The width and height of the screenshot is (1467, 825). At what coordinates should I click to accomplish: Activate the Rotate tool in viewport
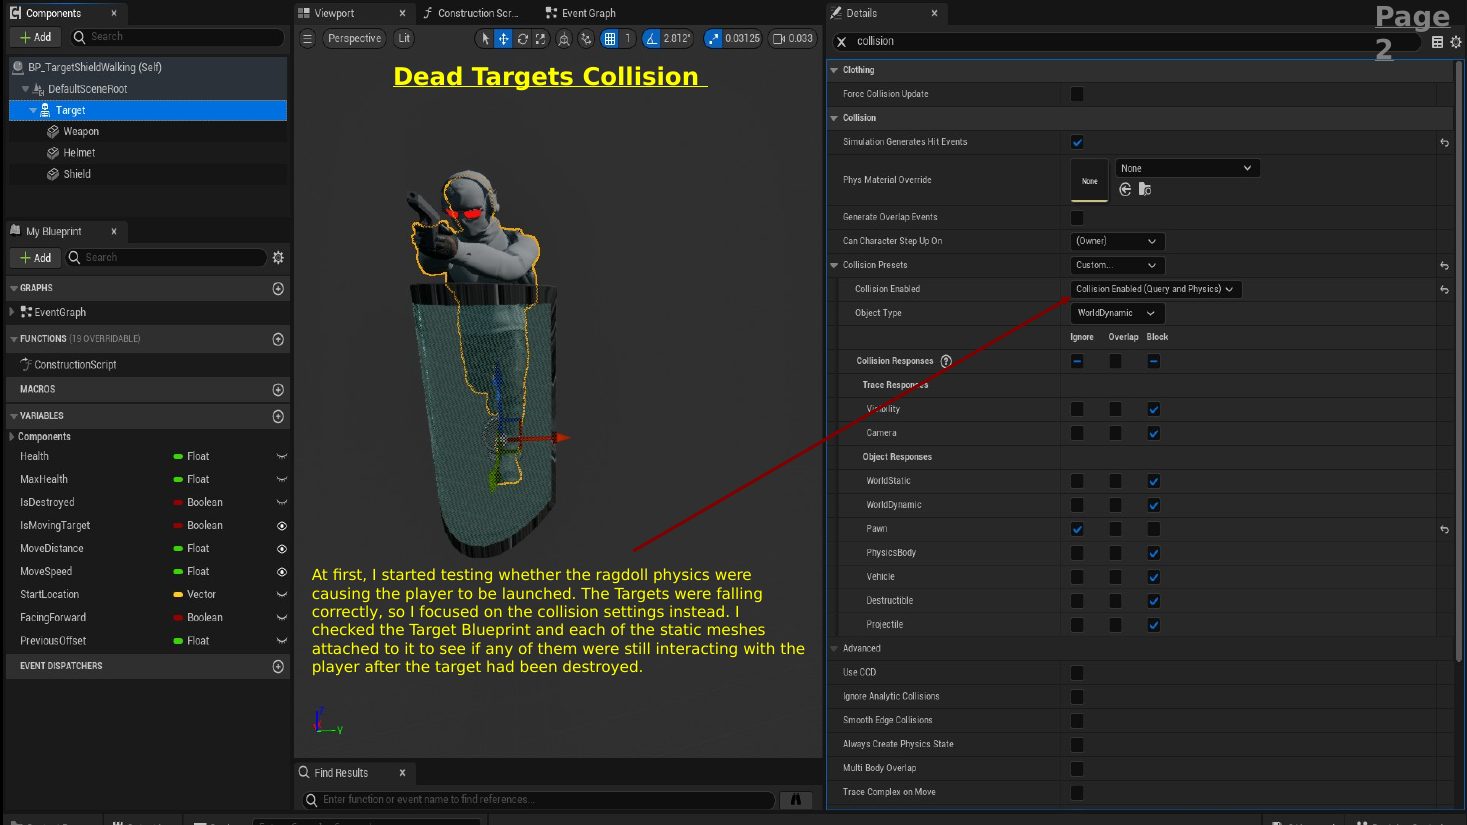(522, 38)
